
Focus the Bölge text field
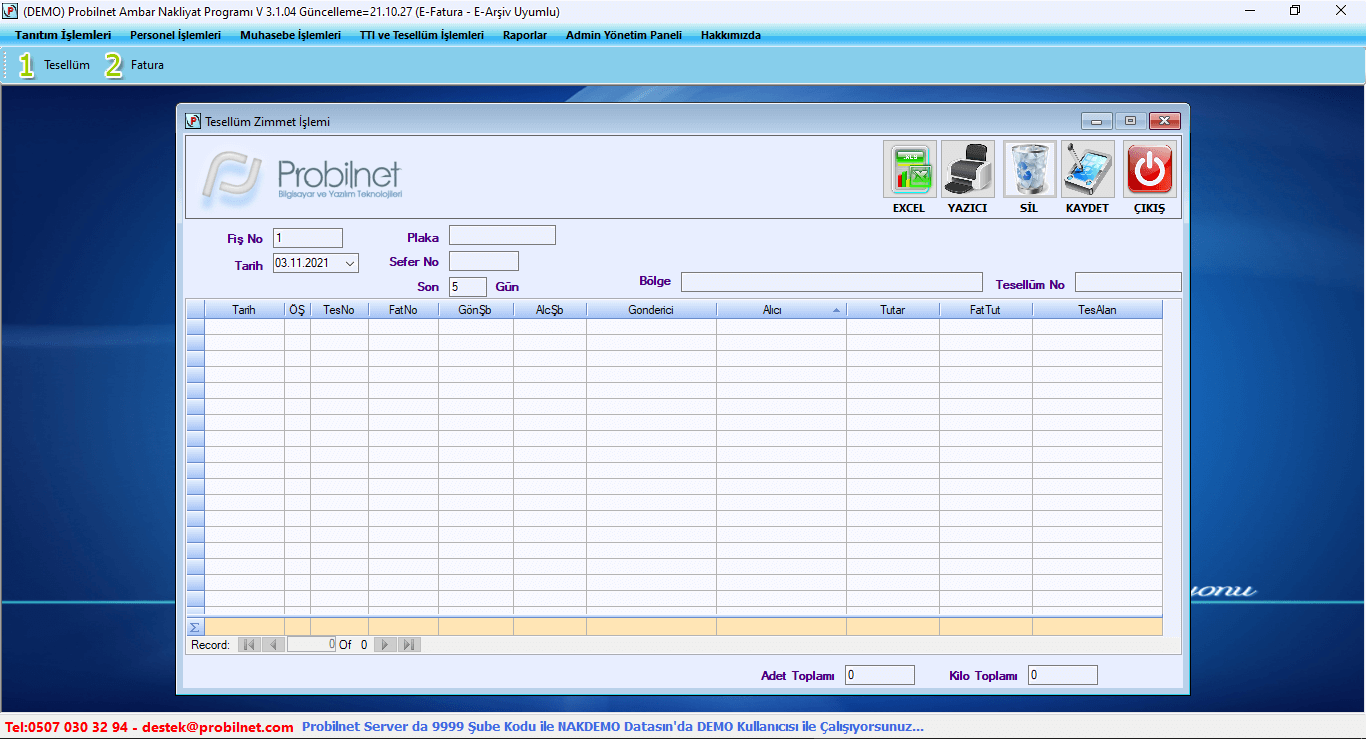pyautogui.click(x=831, y=282)
